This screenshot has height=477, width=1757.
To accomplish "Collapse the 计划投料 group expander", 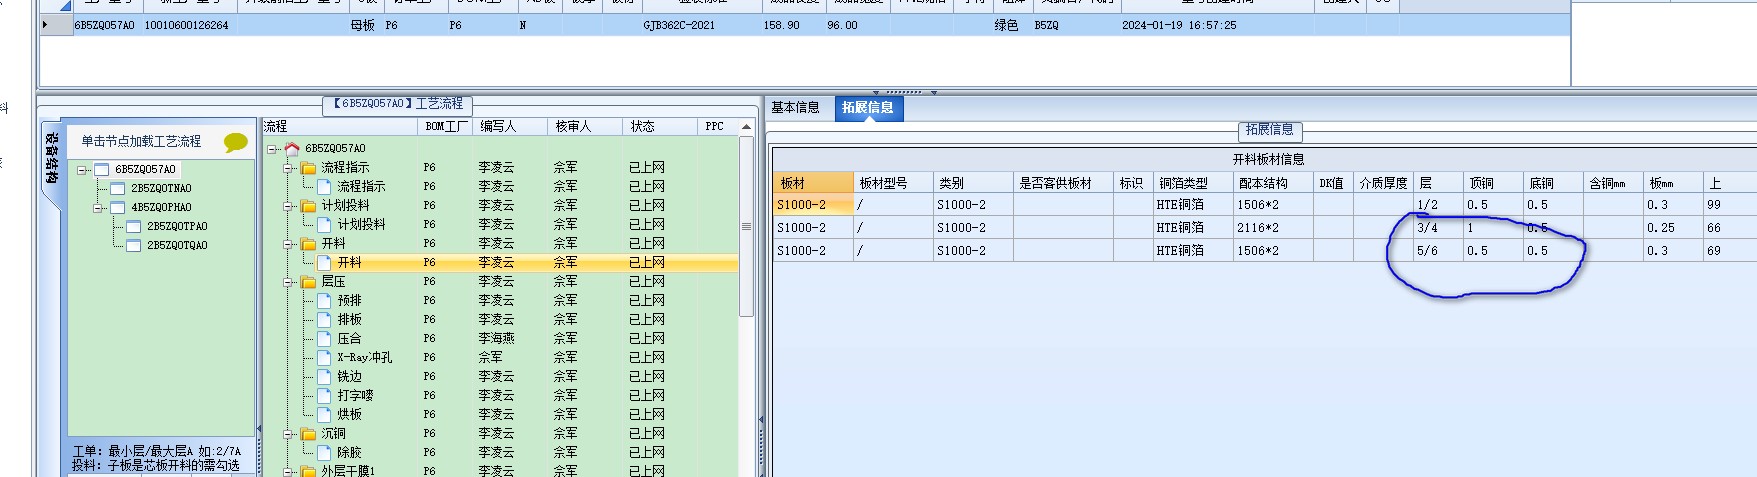I will (x=289, y=206).
